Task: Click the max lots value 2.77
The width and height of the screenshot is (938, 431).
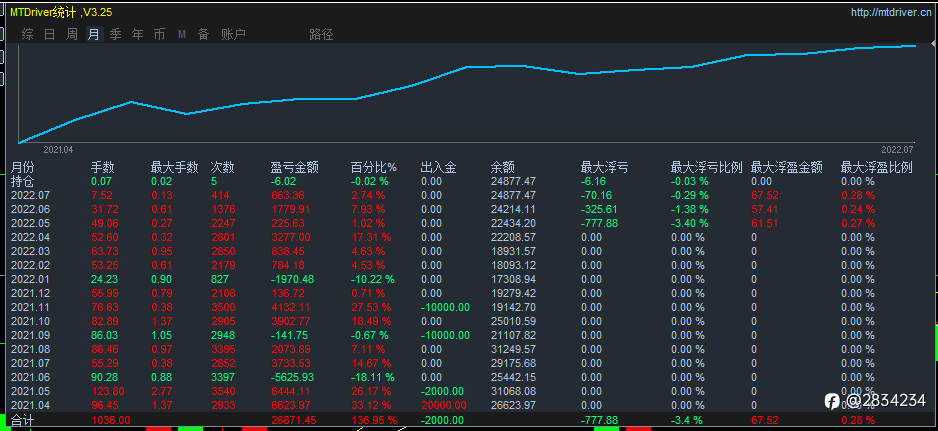Action: click(161, 391)
